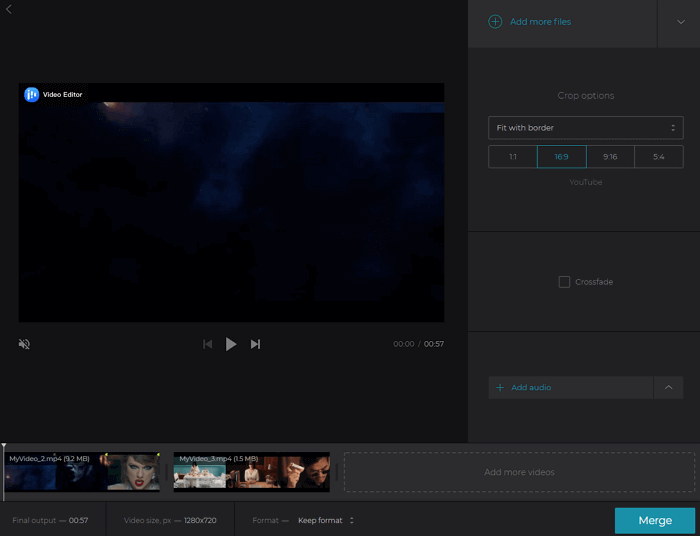Viewport: 700px width, 536px height.
Task: Skip to the next clip
Action: (x=255, y=344)
